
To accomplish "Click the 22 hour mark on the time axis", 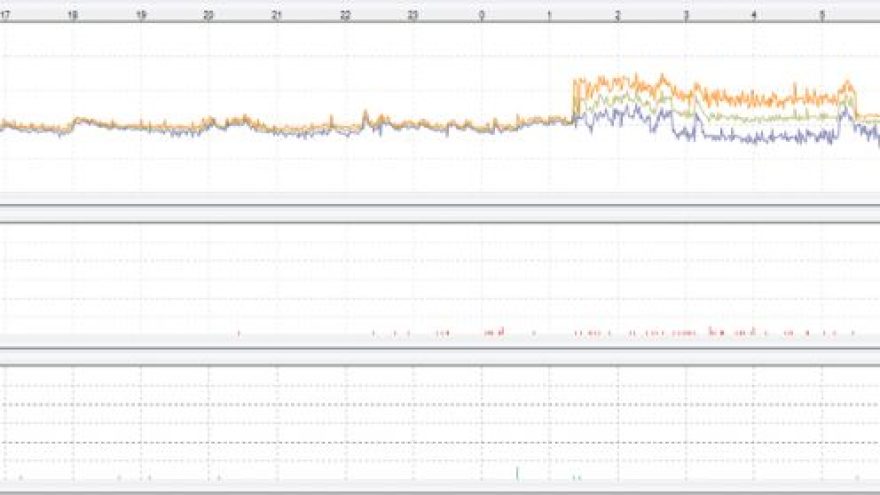I will click(x=345, y=16).
